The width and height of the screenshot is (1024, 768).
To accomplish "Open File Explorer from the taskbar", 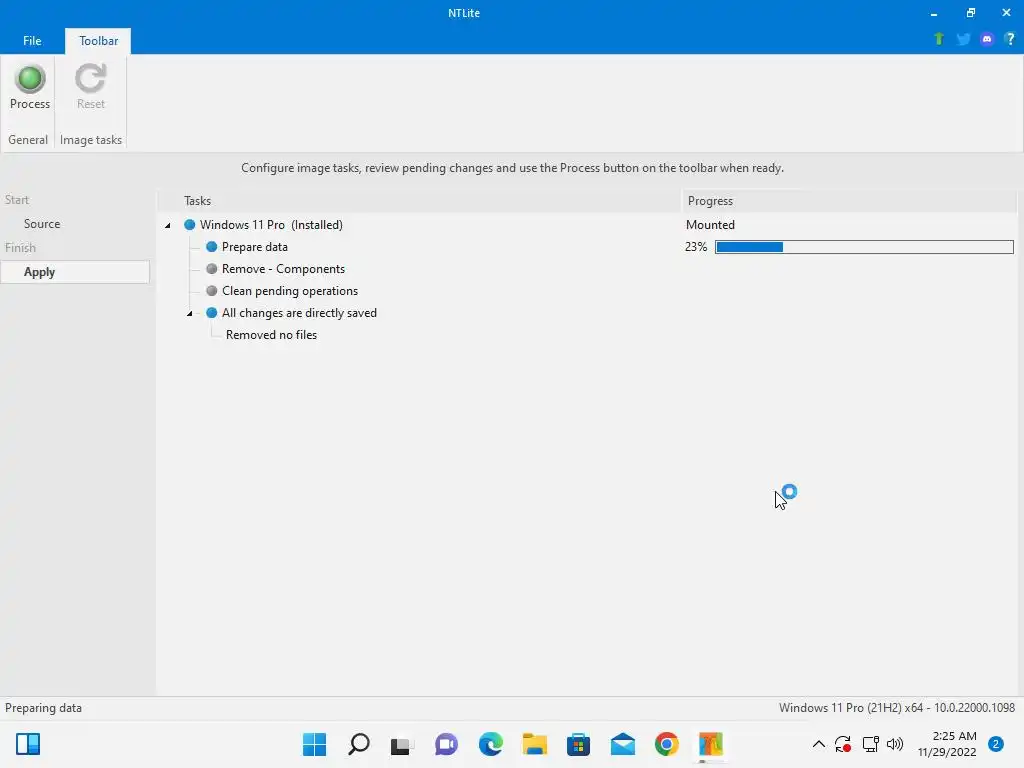I will pyautogui.click(x=535, y=744).
